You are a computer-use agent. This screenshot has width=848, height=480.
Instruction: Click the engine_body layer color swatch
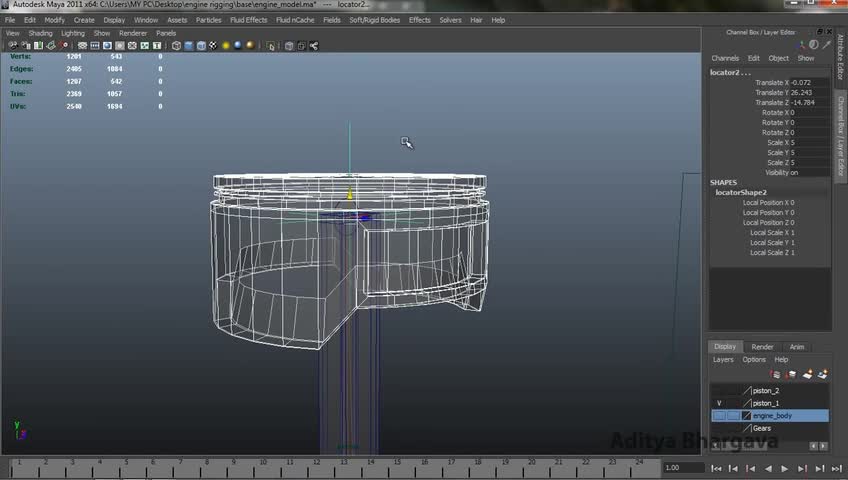(746, 415)
